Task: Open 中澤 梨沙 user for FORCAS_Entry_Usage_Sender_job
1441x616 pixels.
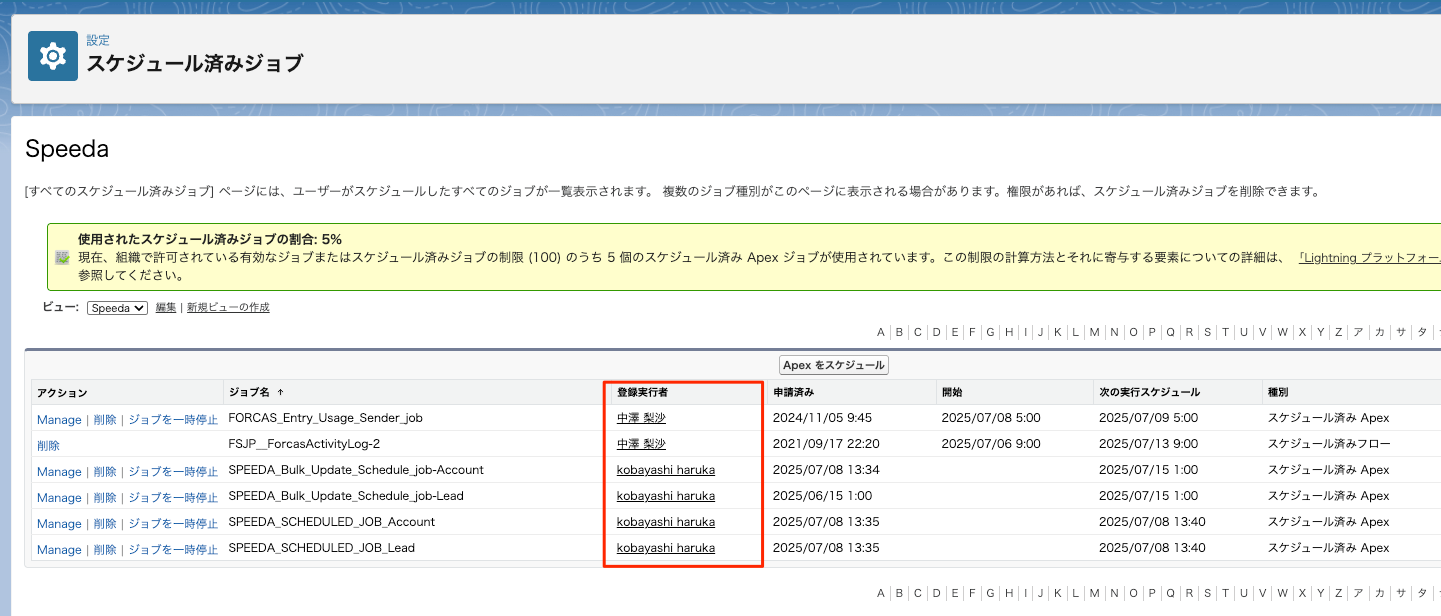Action: [641, 418]
